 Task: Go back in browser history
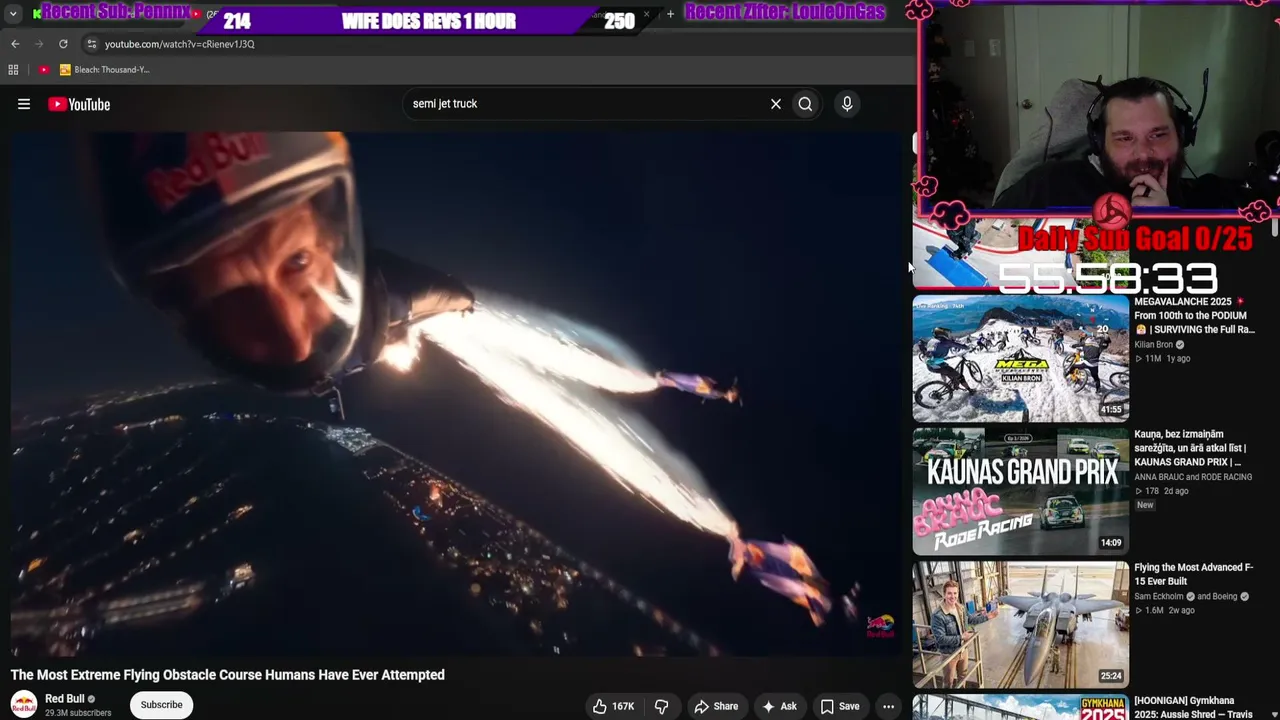15,44
